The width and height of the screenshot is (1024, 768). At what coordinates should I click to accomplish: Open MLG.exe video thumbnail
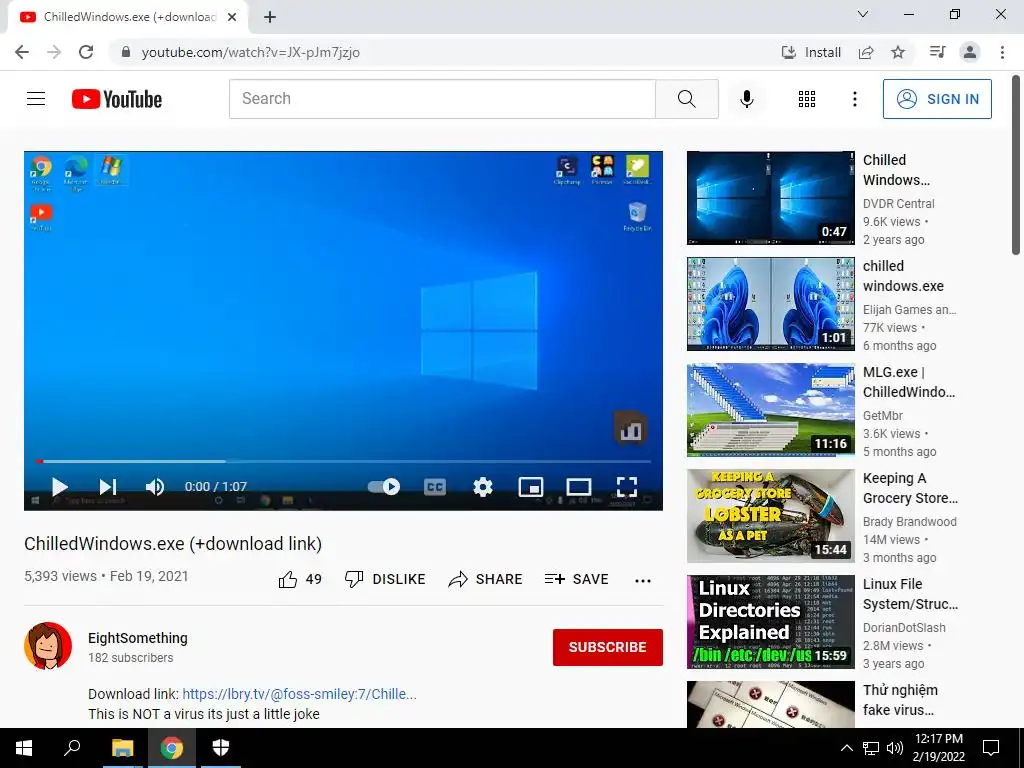(x=771, y=409)
